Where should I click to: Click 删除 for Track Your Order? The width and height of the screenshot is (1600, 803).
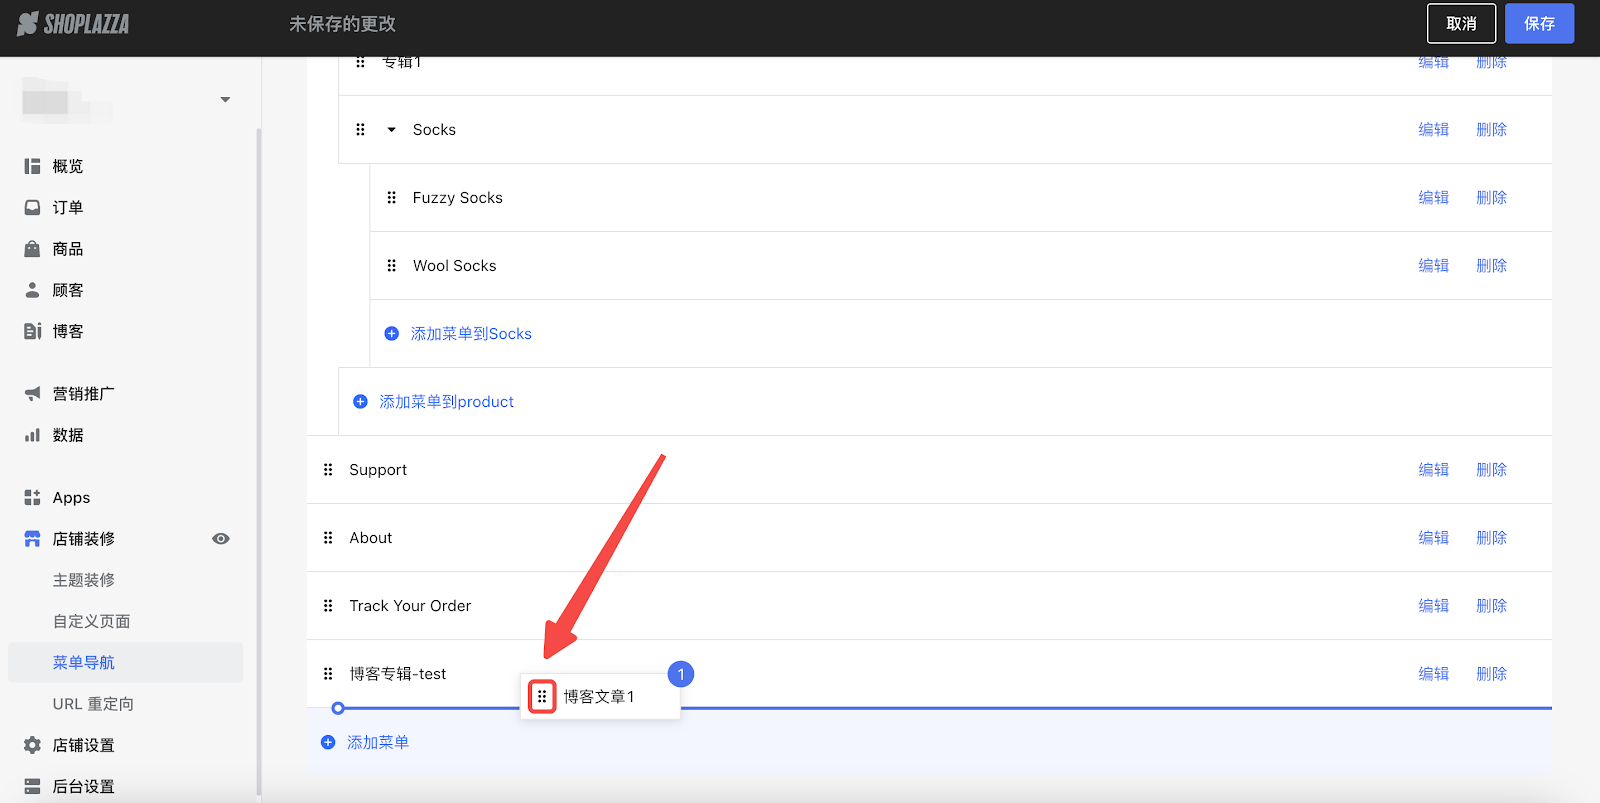pyautogui.click(x=1491, y=605)
